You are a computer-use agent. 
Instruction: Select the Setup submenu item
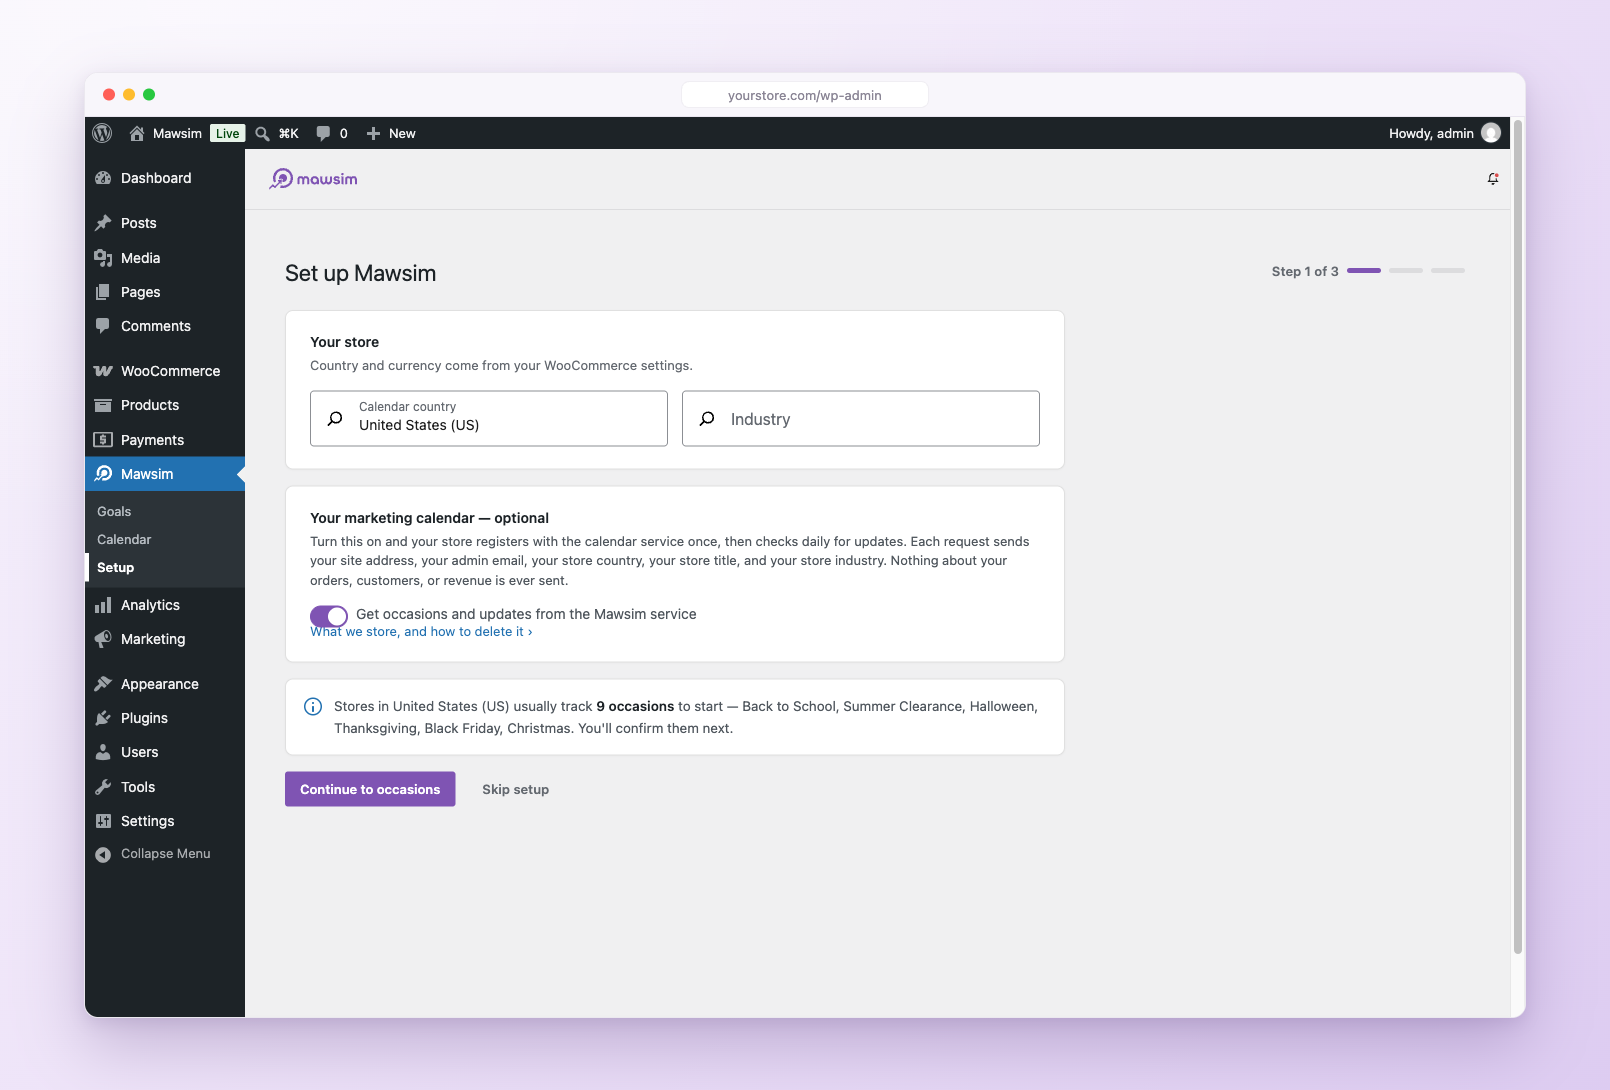pyautogui.click(x=115, y=567)
